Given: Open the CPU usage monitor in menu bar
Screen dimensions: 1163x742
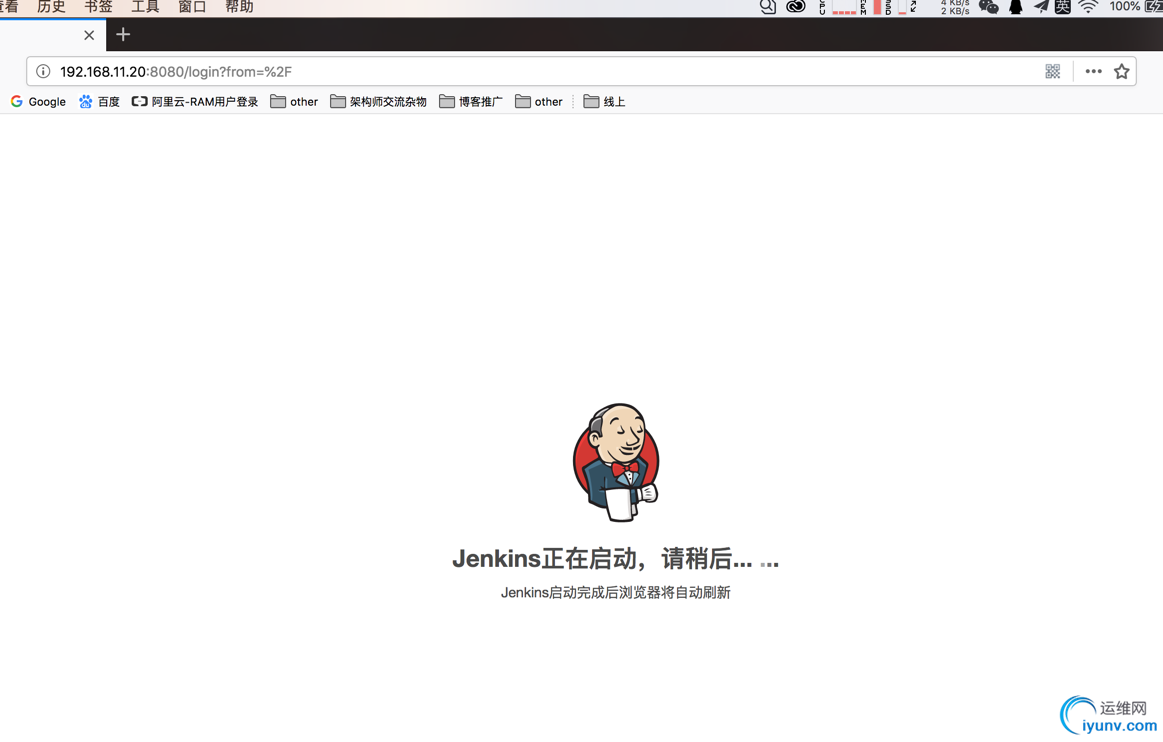Looking at the screenshot, I should pyautogui.click(x=838, y=7).
